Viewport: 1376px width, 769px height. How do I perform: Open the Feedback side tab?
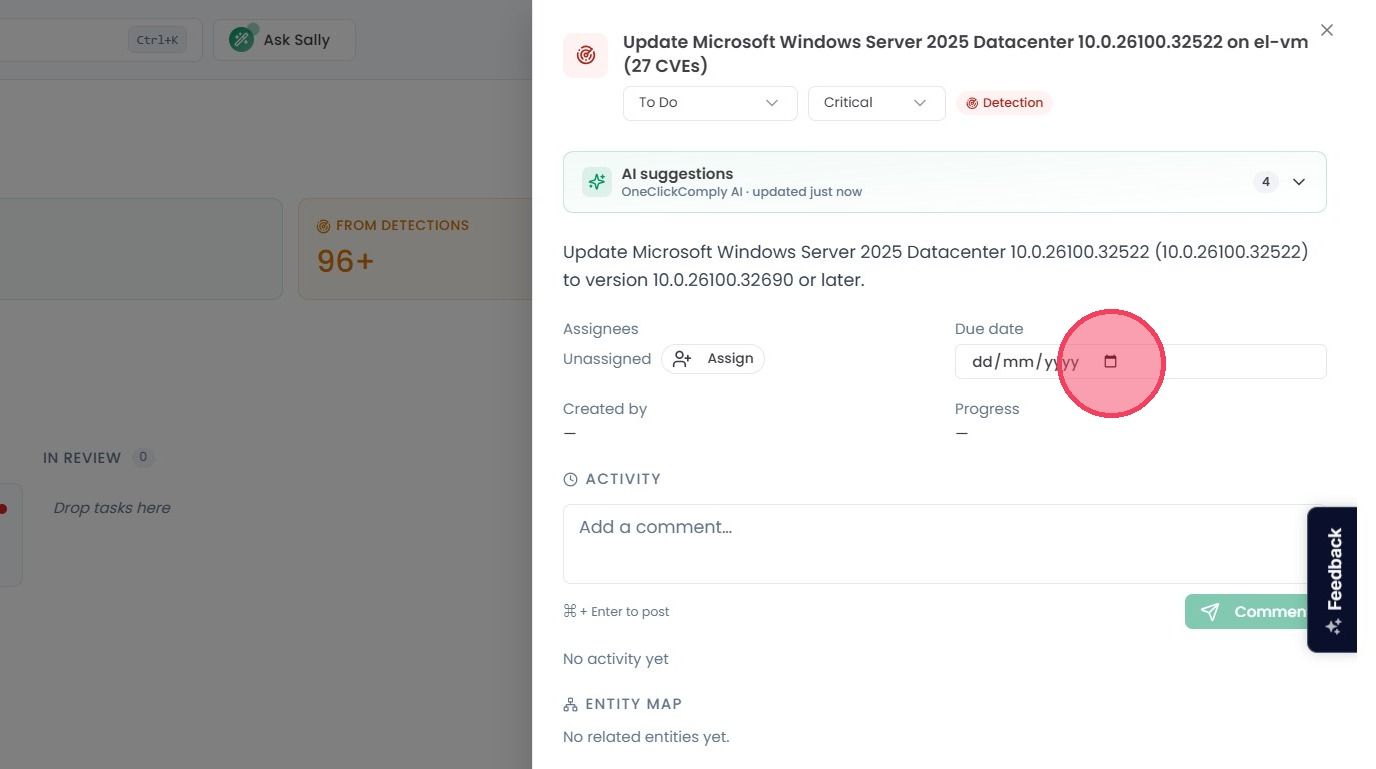(x=1332, y=580)
